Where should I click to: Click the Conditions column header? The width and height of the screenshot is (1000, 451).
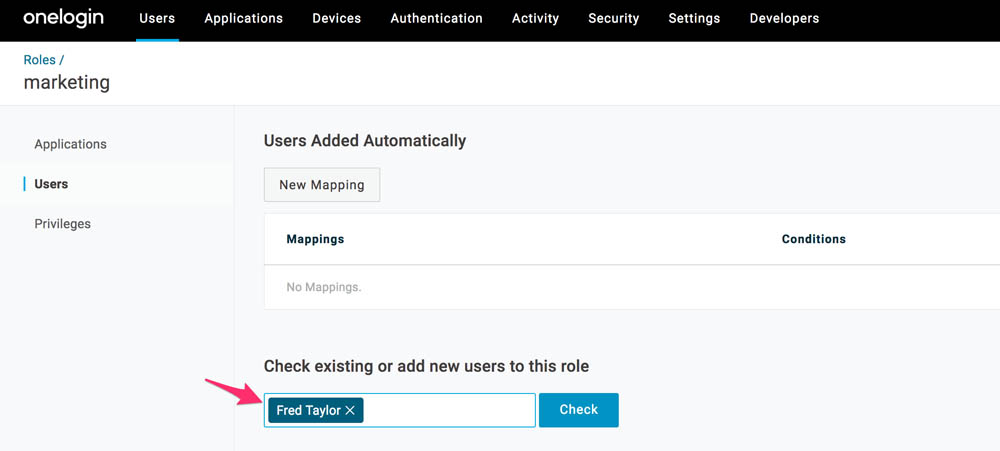[x=814, y=239]
